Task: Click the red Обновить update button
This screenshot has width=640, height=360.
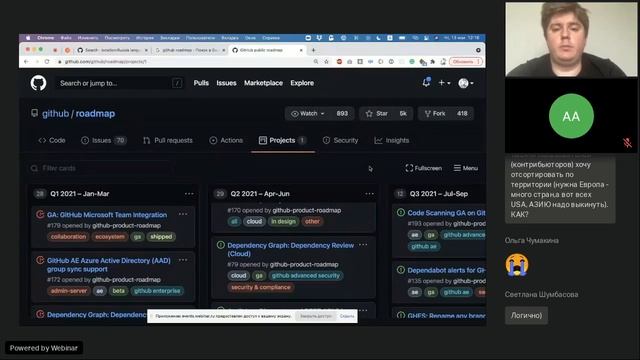Action: (466, 62)
